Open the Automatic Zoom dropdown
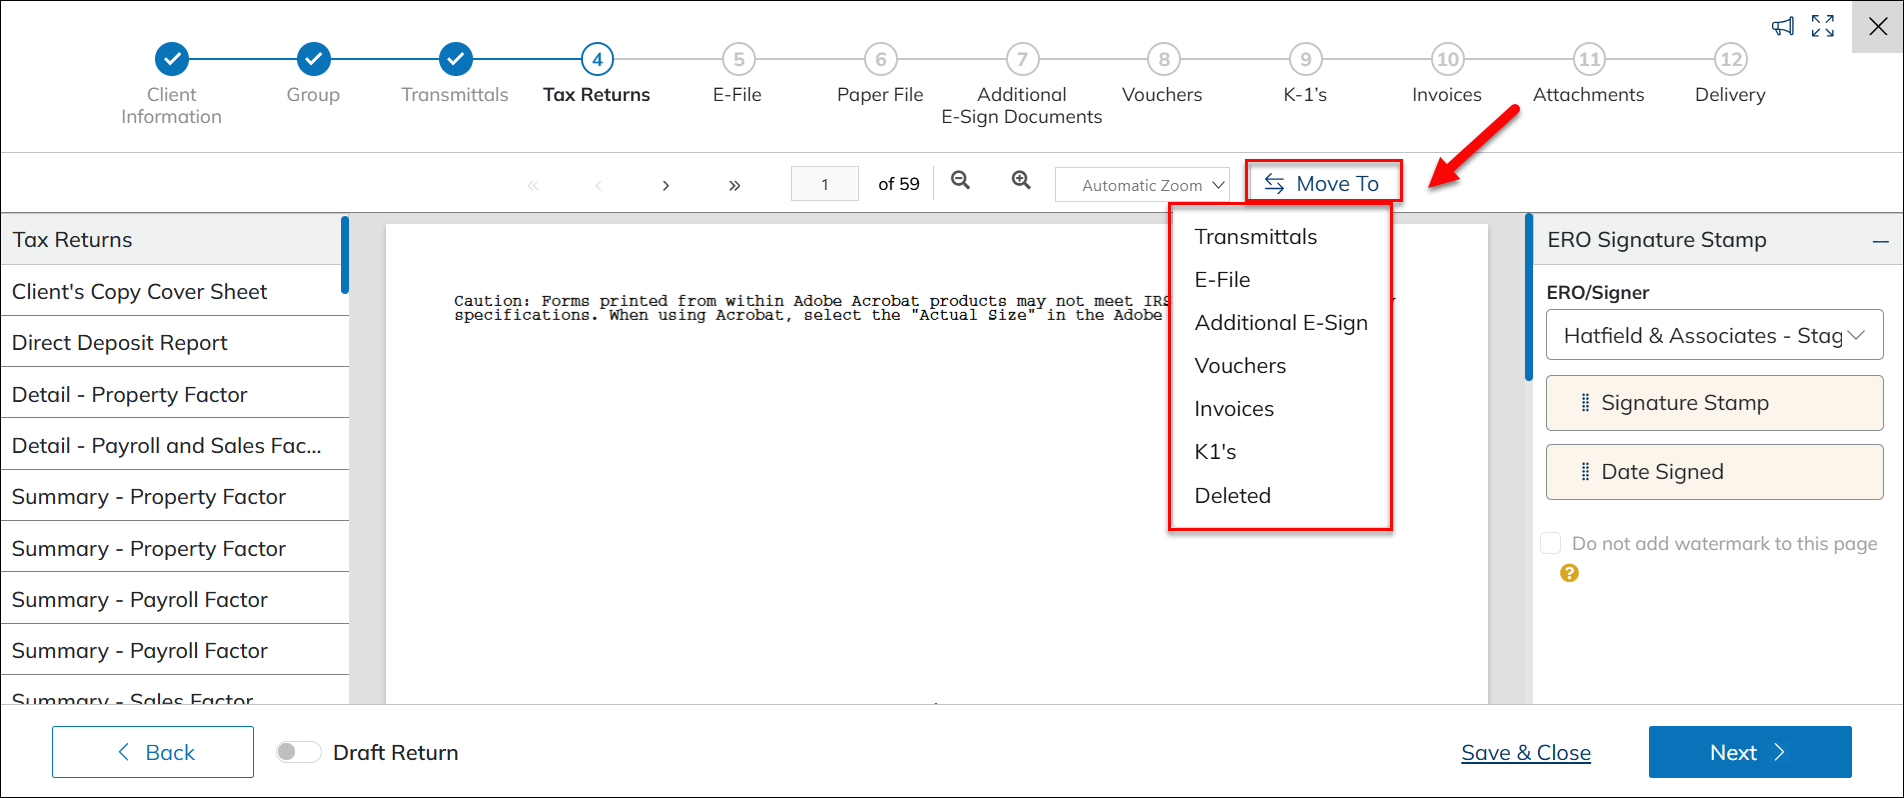The image size is (1904, 798). tap(1142, 185)
